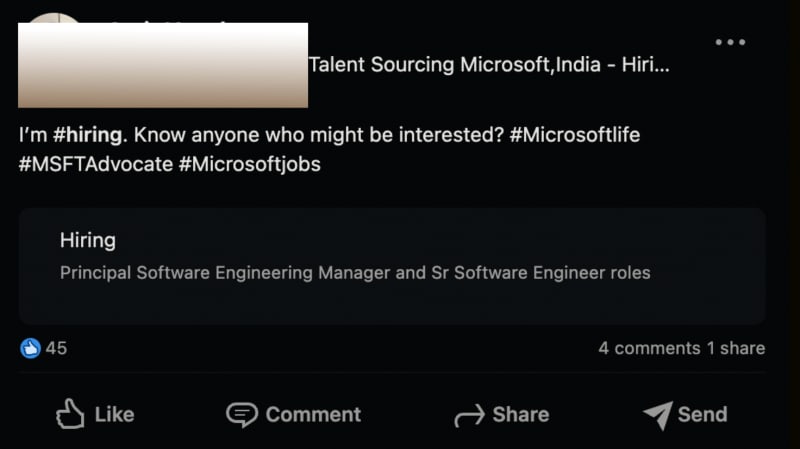Click the Comment button label
The height and width of the screenshot is (449, 800).
tap(313, 415)
